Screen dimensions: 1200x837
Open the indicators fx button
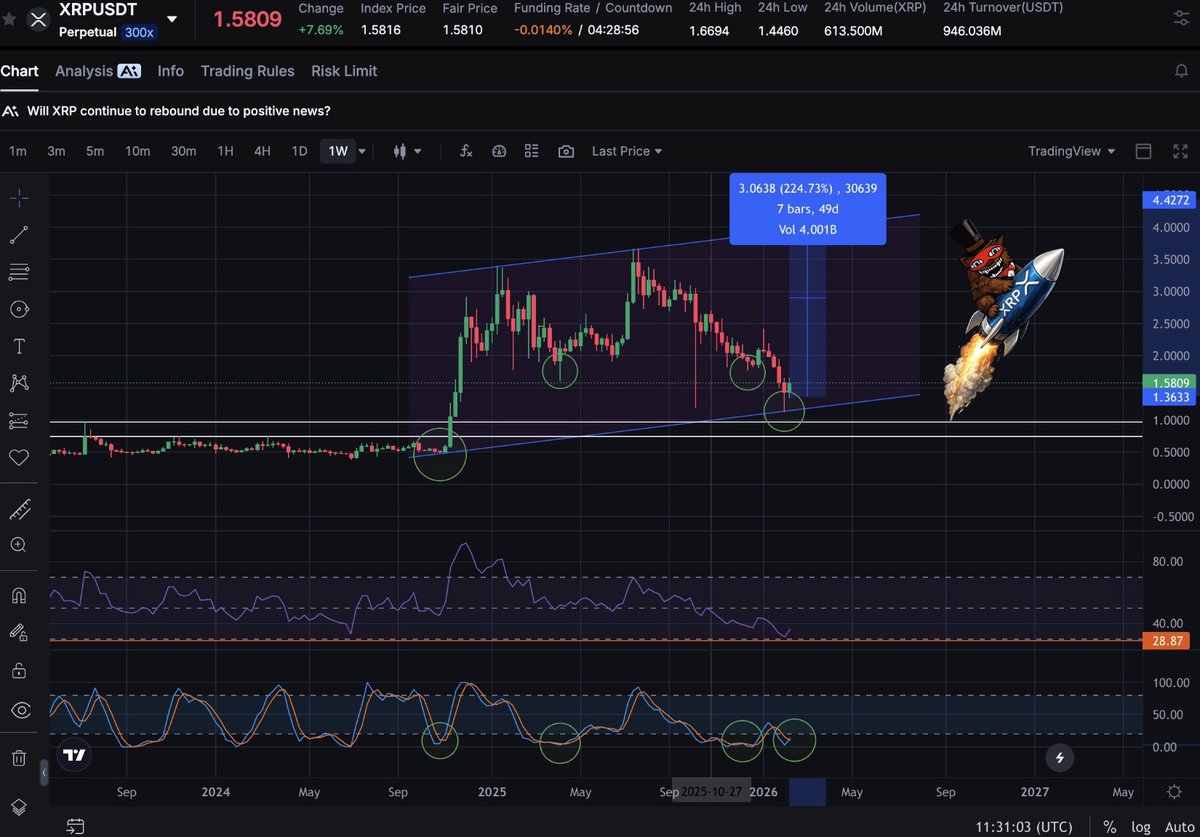[x=466, y=151]
